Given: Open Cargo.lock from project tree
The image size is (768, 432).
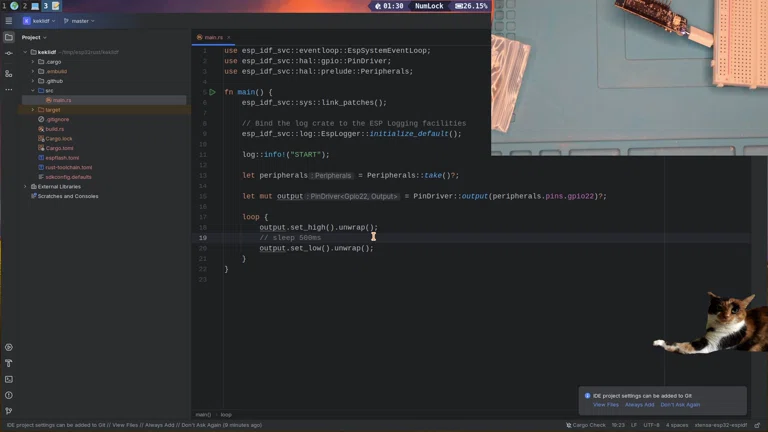Looking at the screenshot, I should tap(59, 139).
